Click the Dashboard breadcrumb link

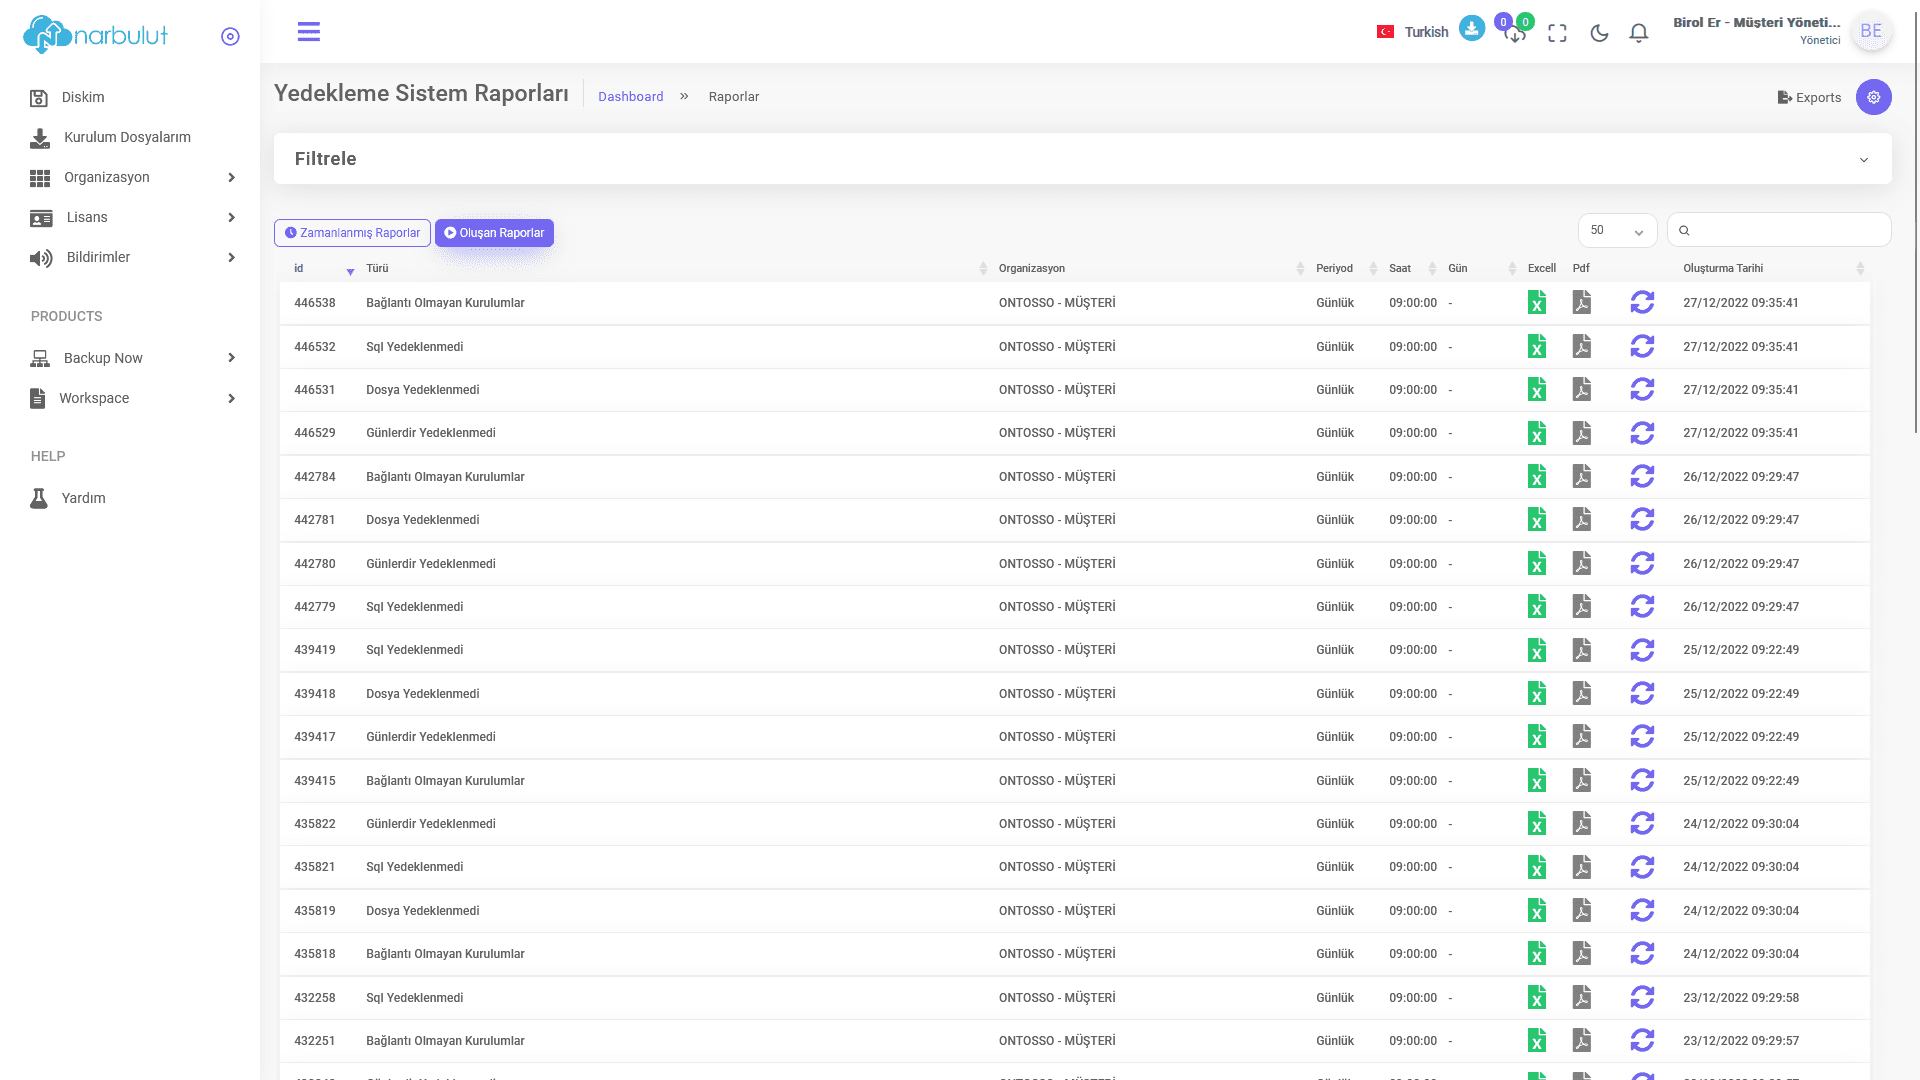(x=630, y=97)
